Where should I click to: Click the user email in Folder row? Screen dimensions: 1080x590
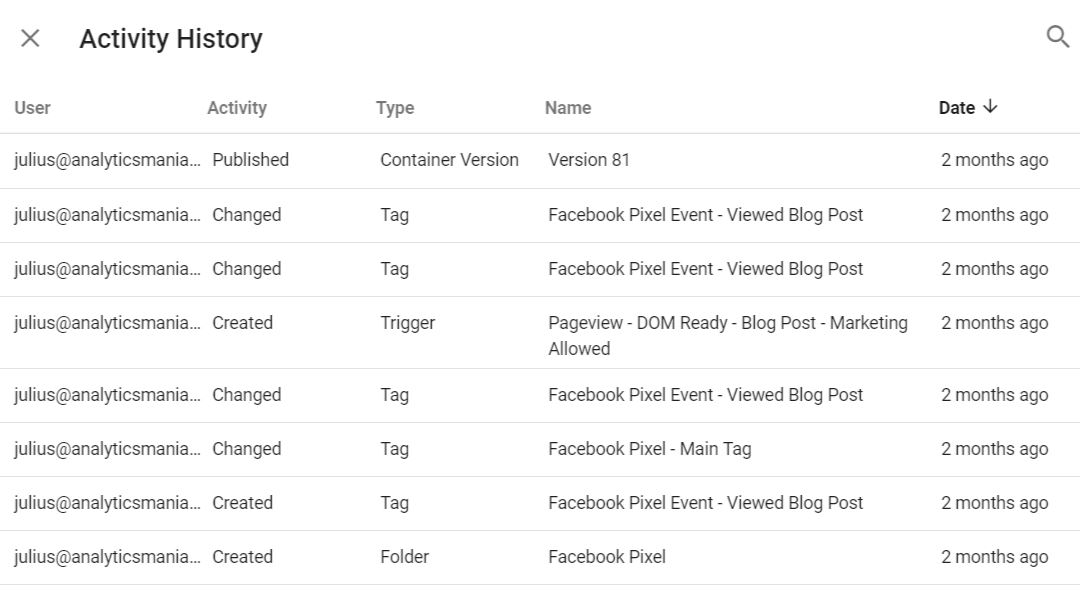(107, 557)
